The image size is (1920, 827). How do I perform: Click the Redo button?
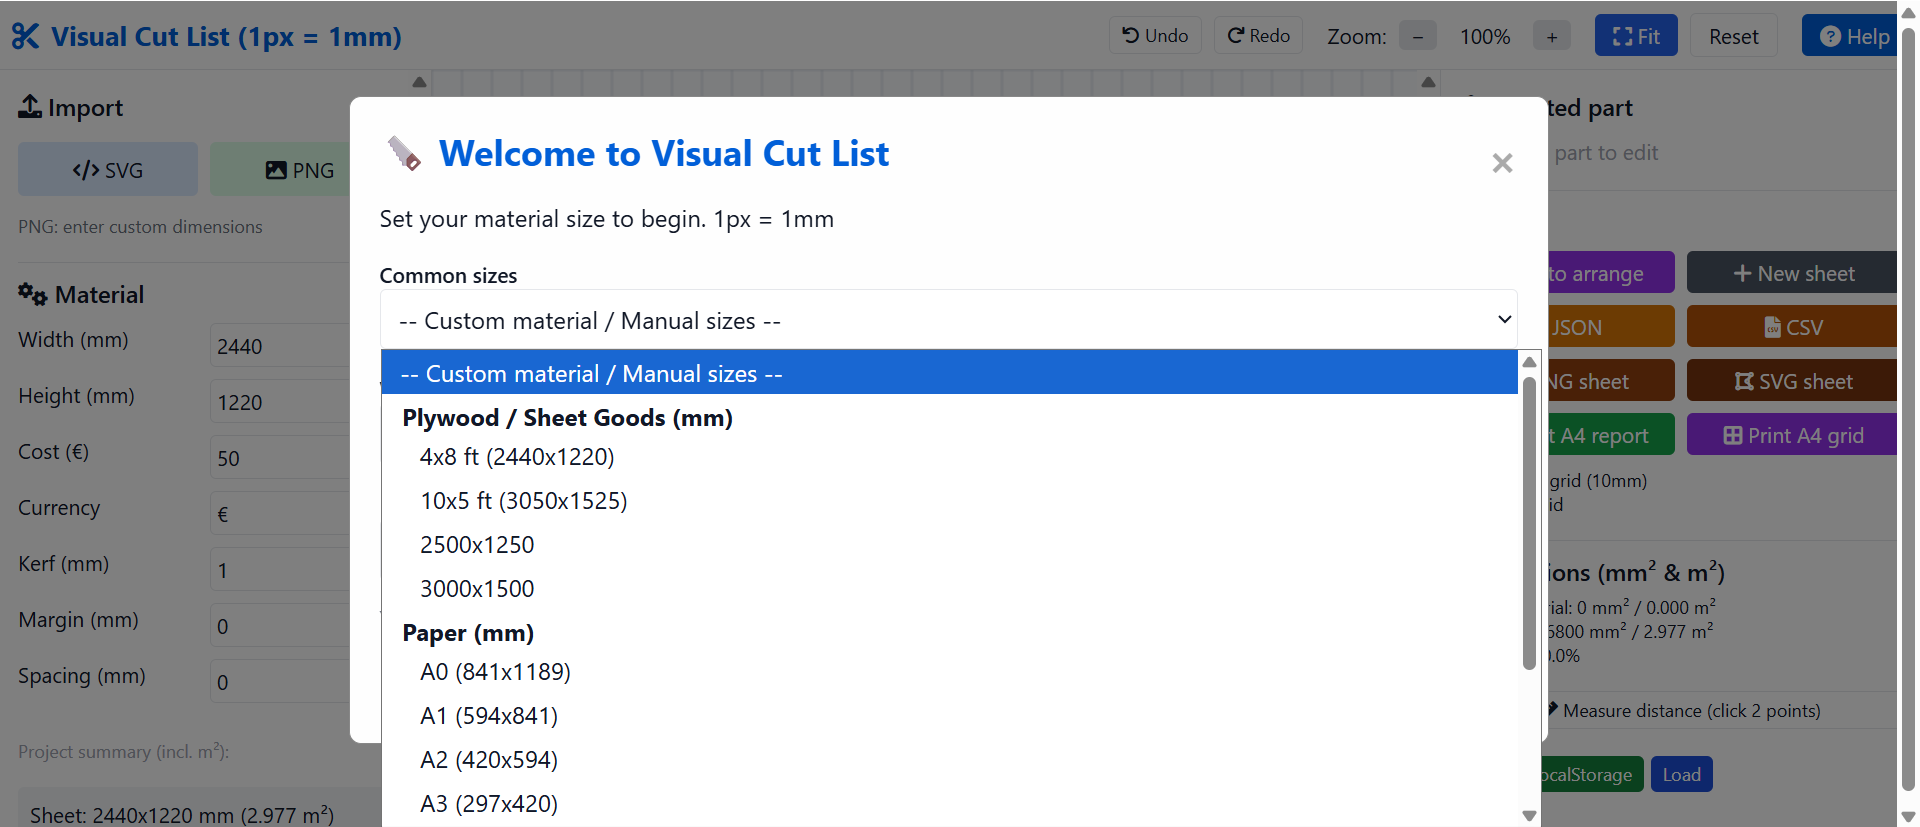click(x=1259, y=36)
